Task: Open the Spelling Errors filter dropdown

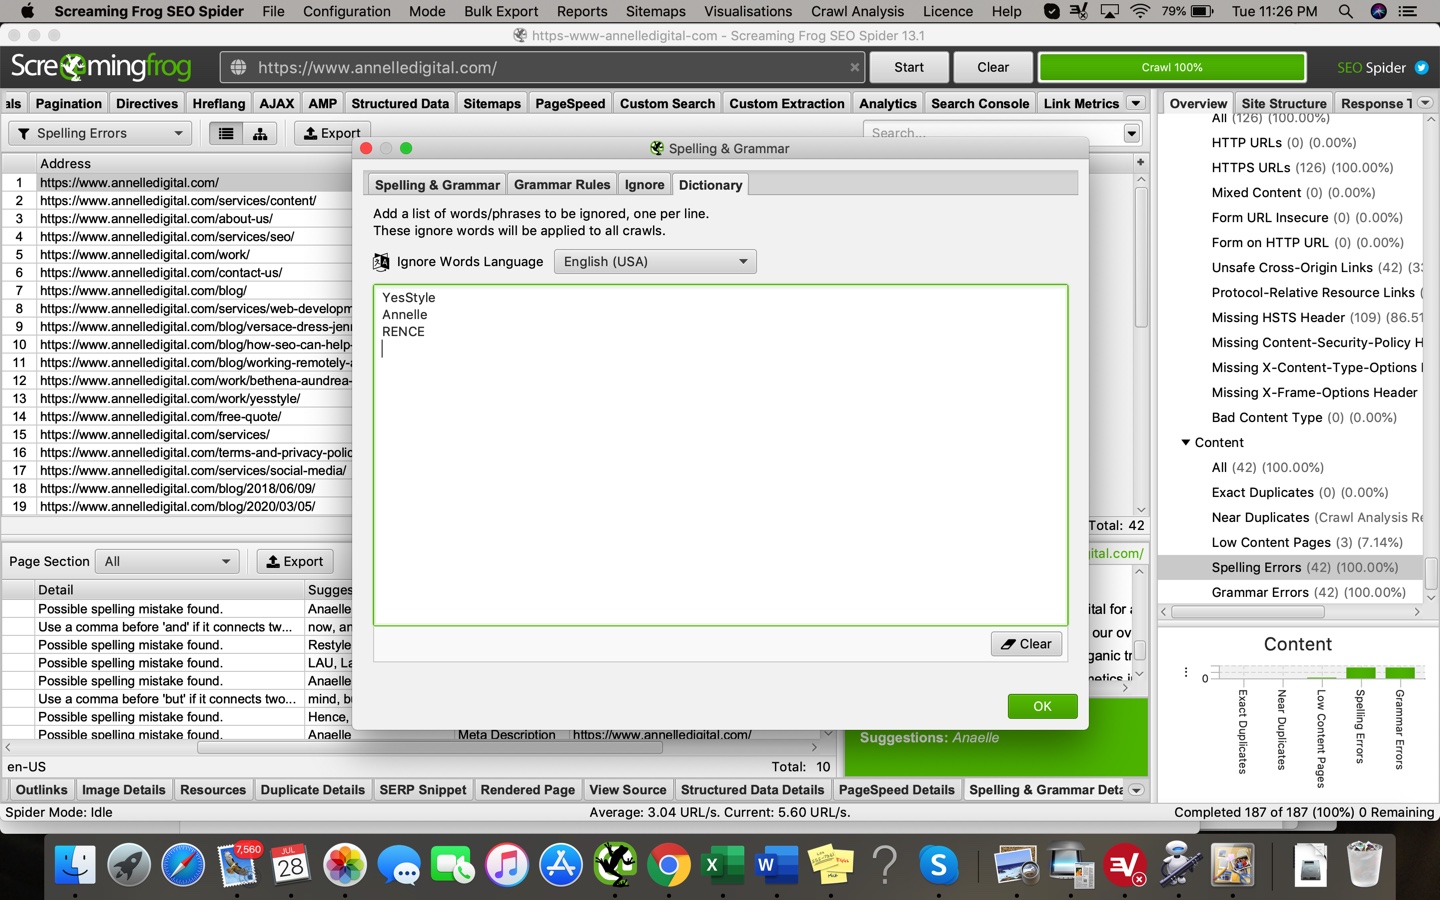Action: coord(100,133)
